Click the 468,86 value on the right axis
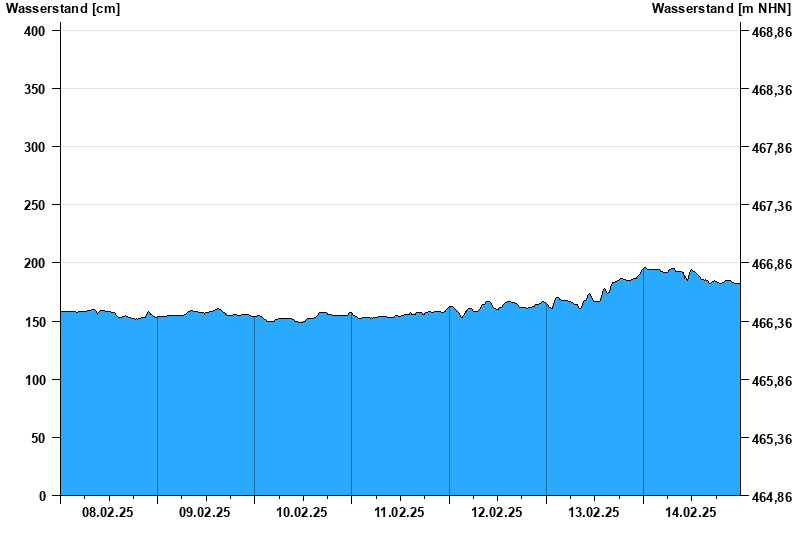This screenshot has height=550, width=800. tap(771, 32)
